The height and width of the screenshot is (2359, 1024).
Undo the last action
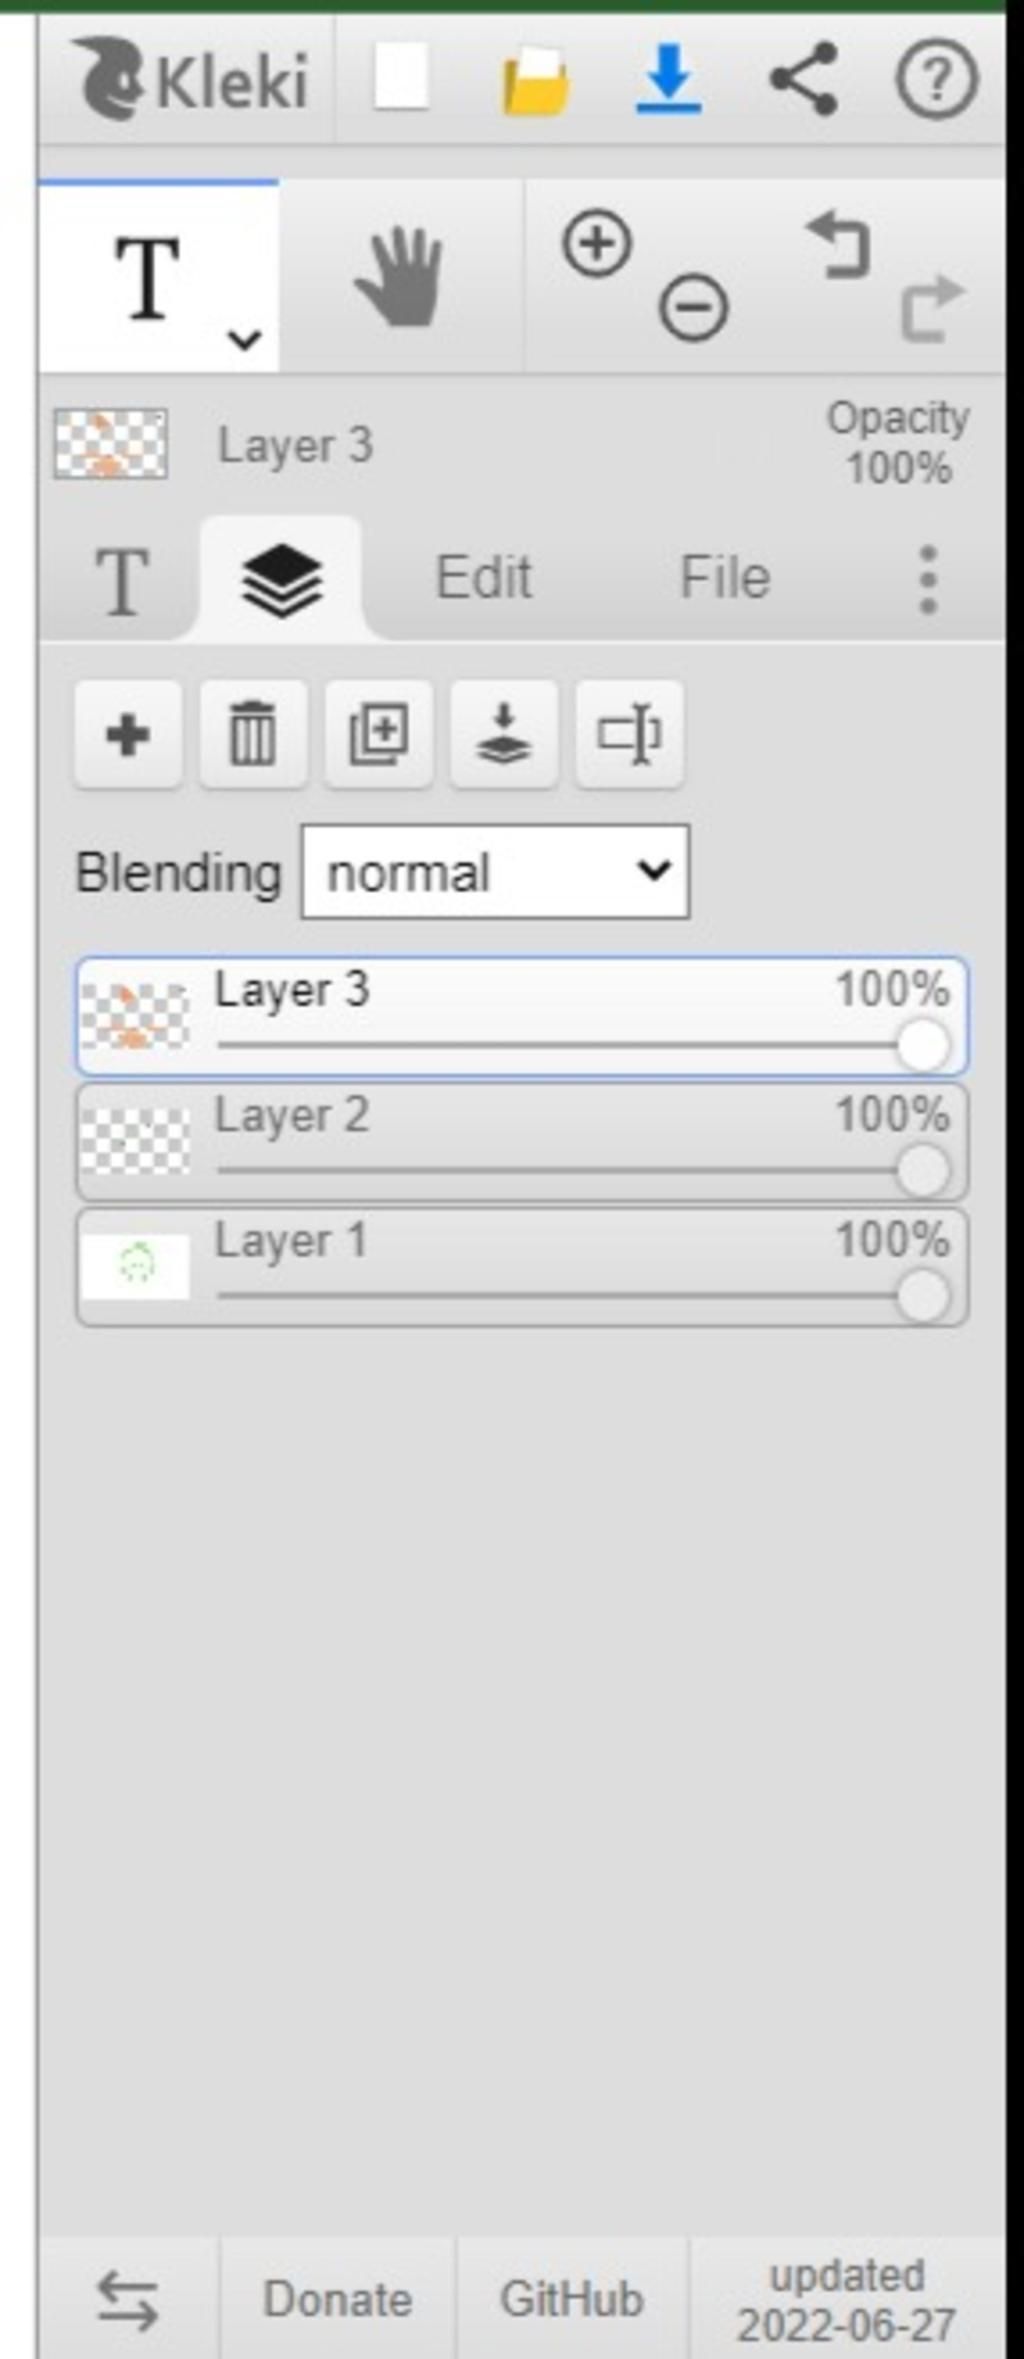coord(839,244)
